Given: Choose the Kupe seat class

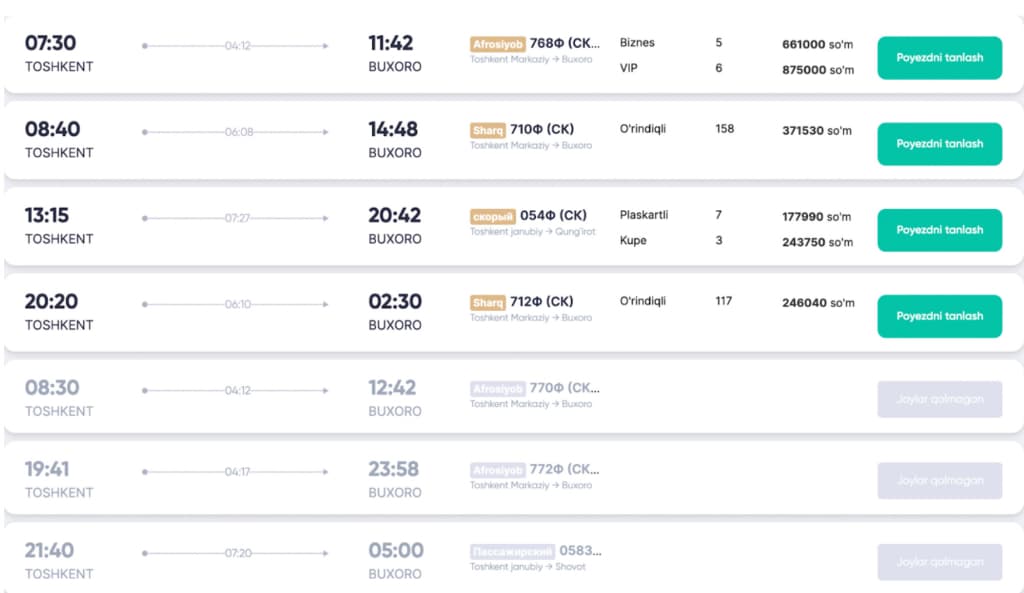Looking at the screenshot, I should [x=633, y=240].
